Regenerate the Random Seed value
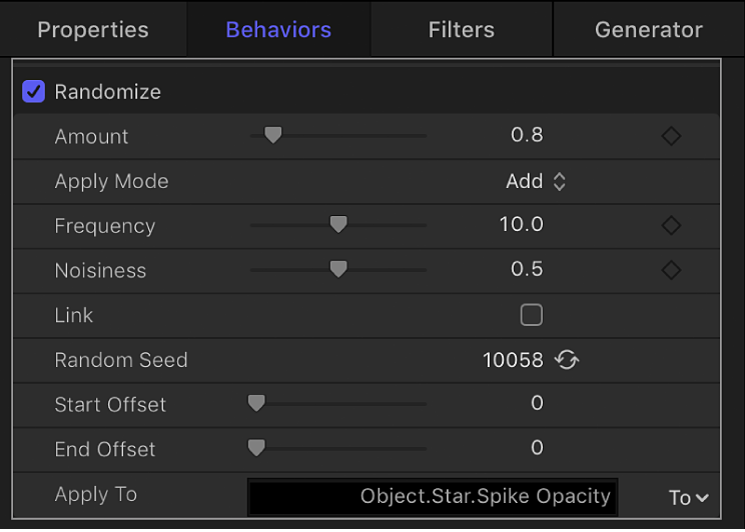Viewport: 745px width, 532px height. (x=567, y=360)
